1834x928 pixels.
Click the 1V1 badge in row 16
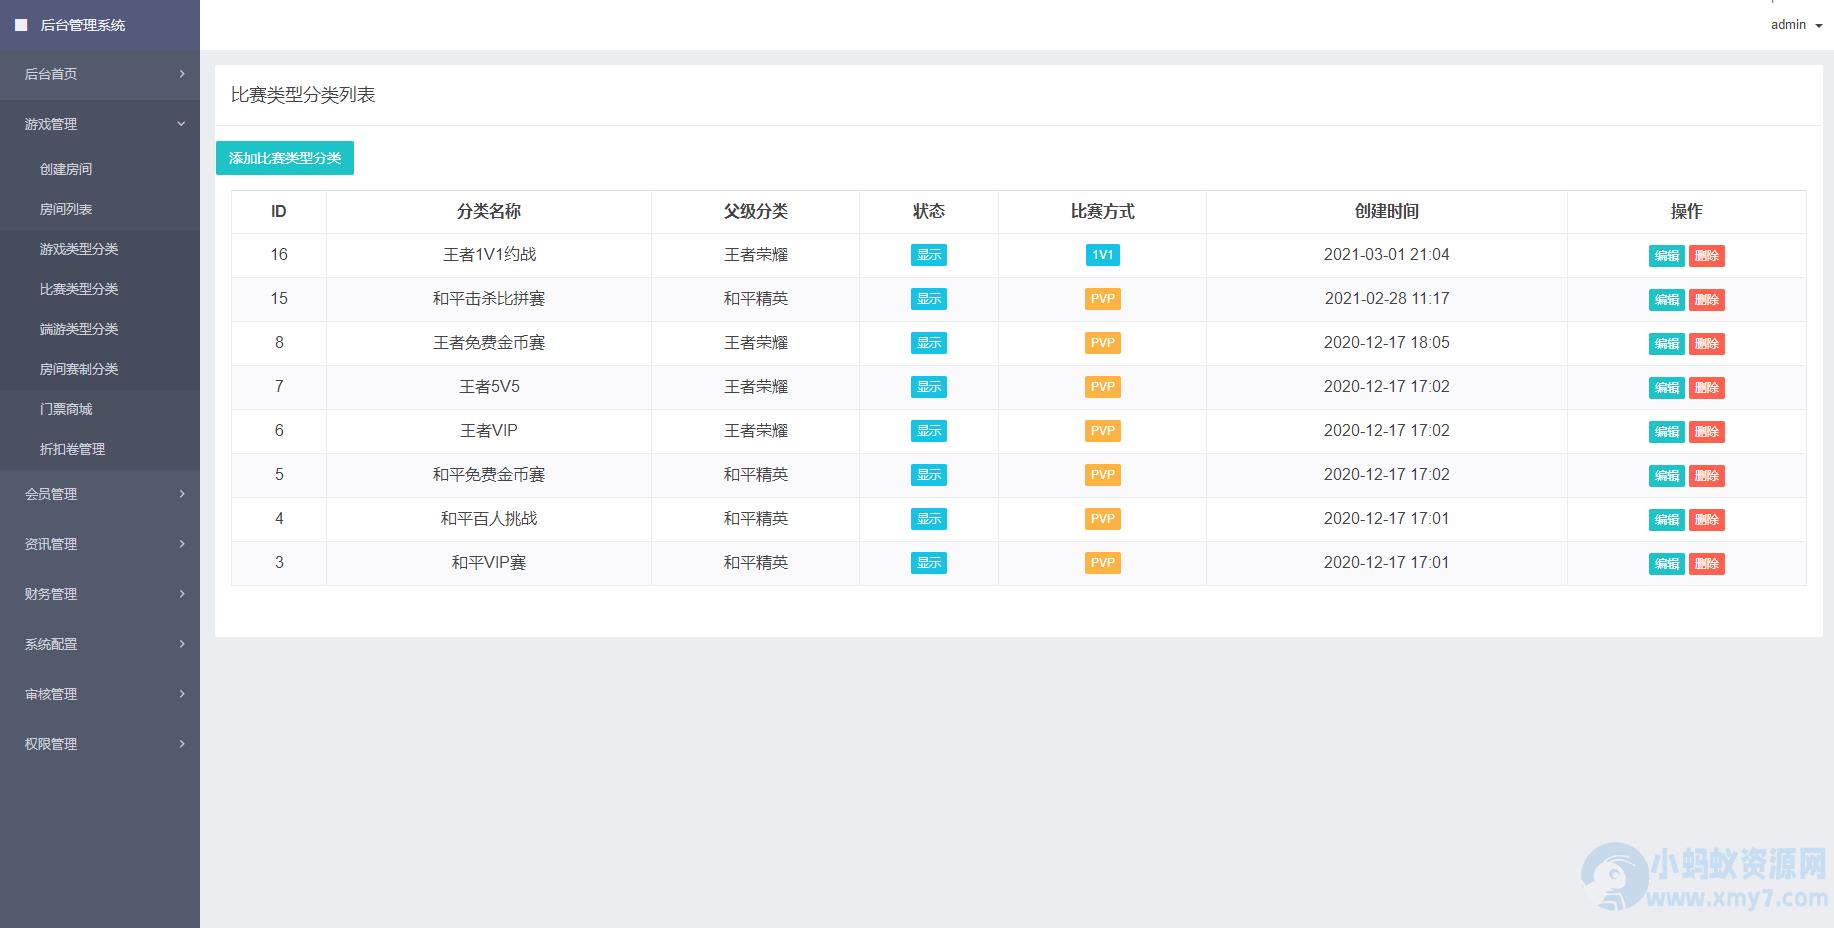[1103, 255]
